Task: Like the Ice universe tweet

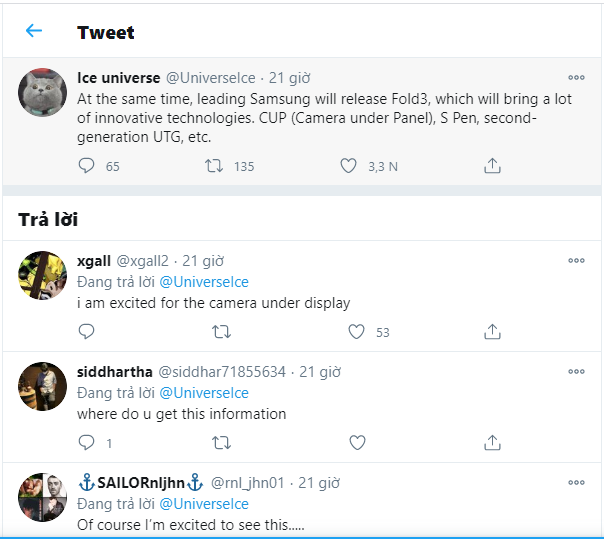Action: pos(348,166)
